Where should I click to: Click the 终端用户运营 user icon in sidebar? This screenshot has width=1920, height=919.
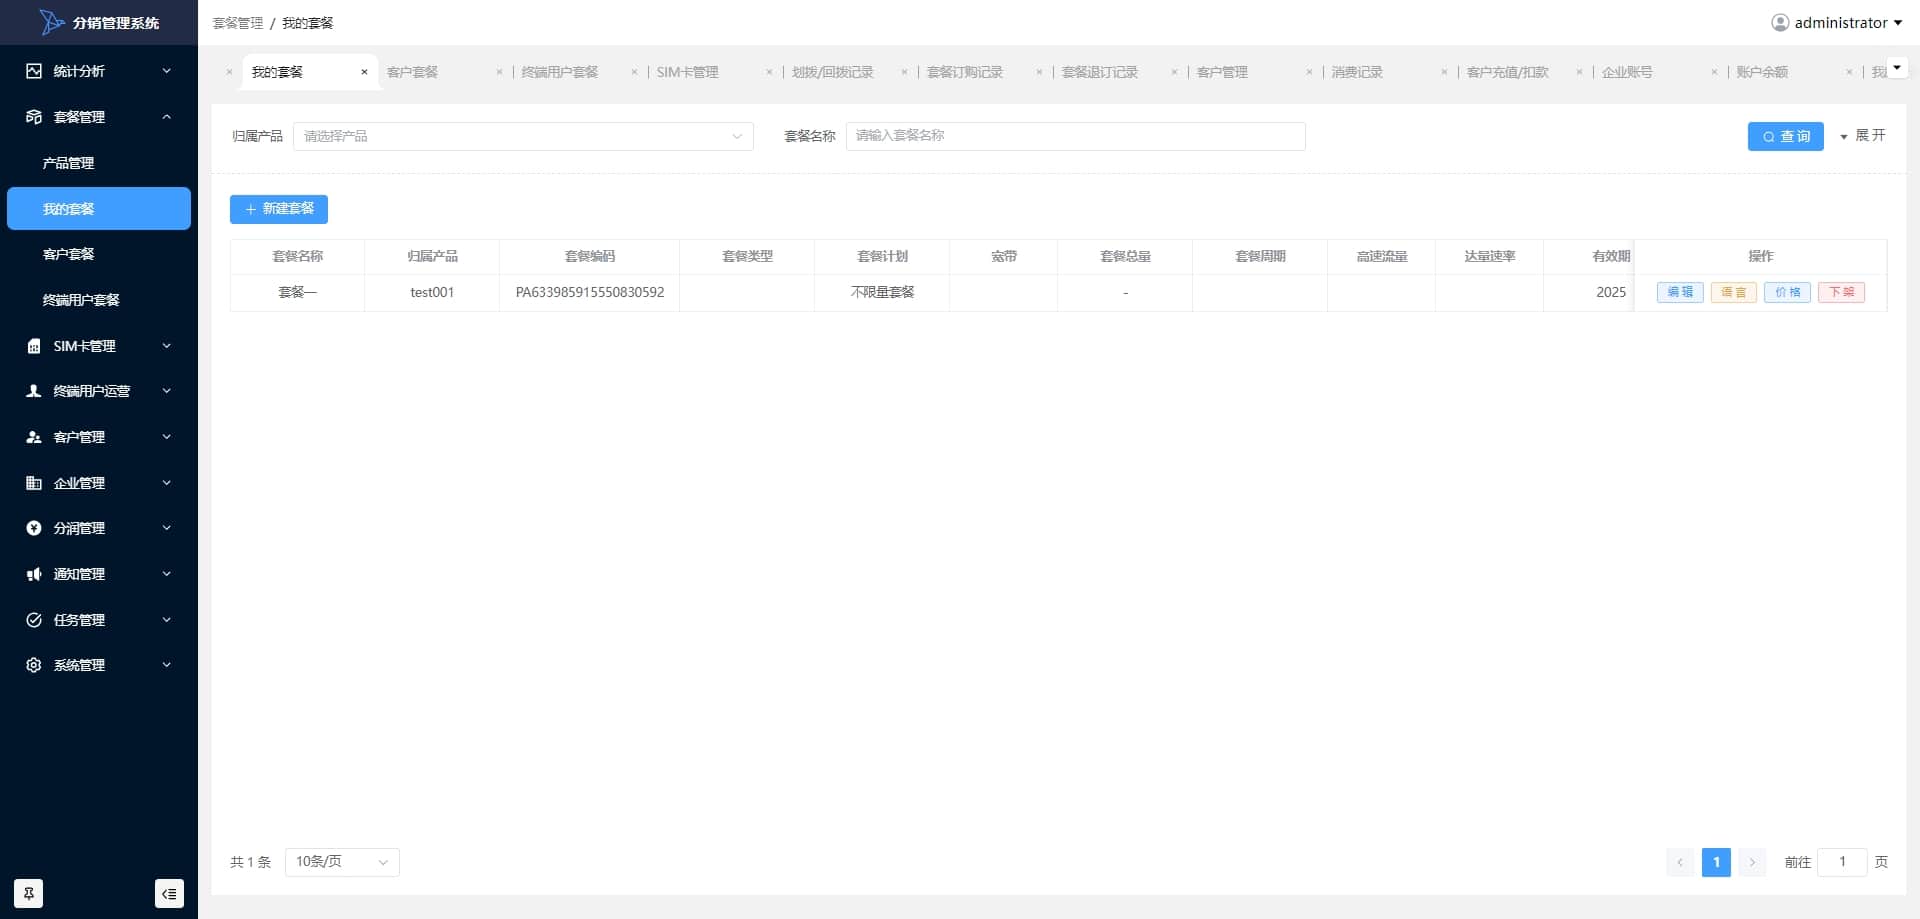coord(34,391)
